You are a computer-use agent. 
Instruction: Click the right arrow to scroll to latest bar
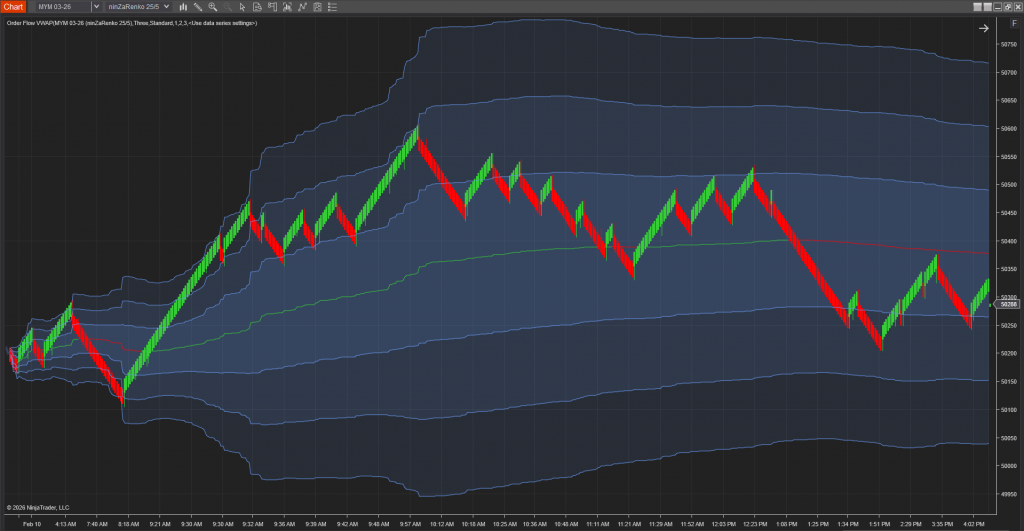point(983,29)
